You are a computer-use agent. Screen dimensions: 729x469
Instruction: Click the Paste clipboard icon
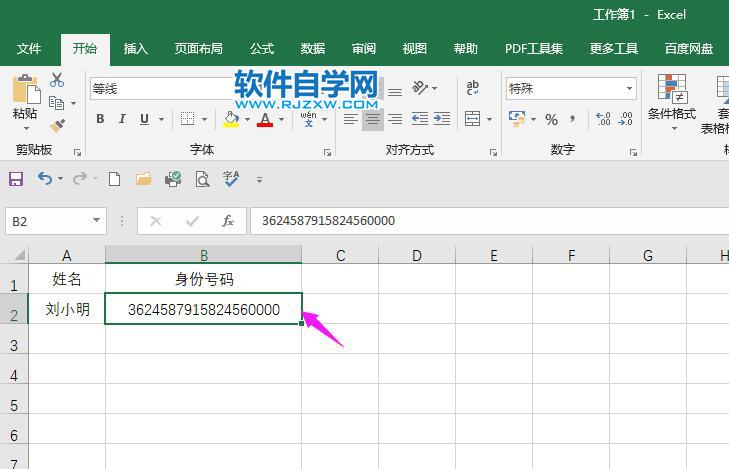(x=26, y=89)
